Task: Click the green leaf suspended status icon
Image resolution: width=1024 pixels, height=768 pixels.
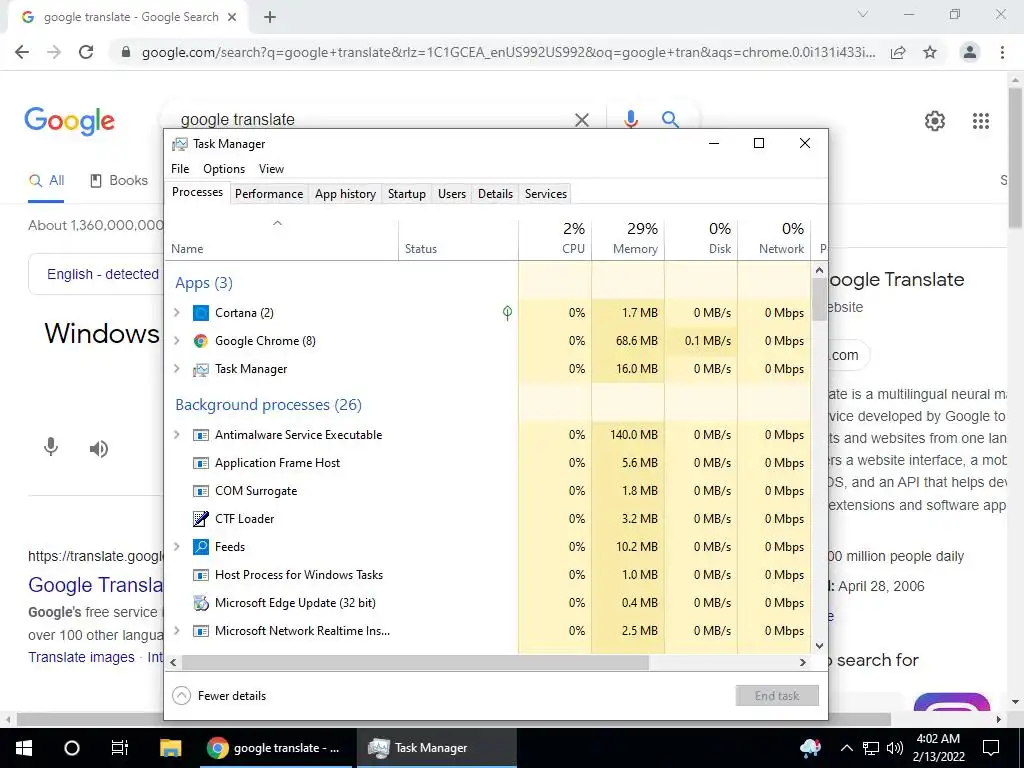Action: point(507,313)
